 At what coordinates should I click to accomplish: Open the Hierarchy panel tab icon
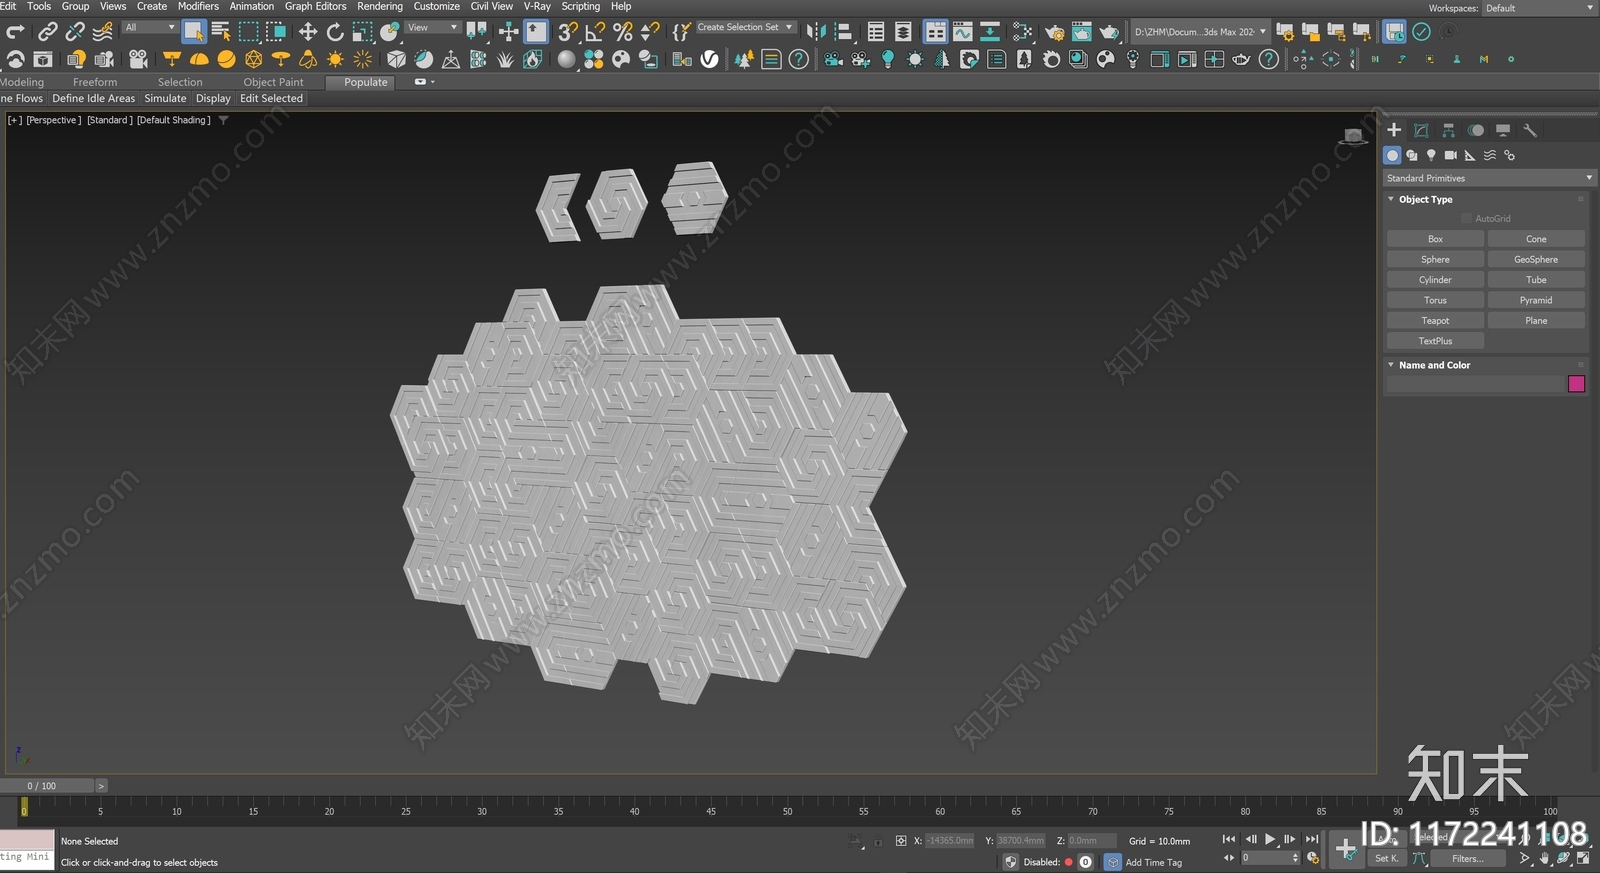(1448, 130)
